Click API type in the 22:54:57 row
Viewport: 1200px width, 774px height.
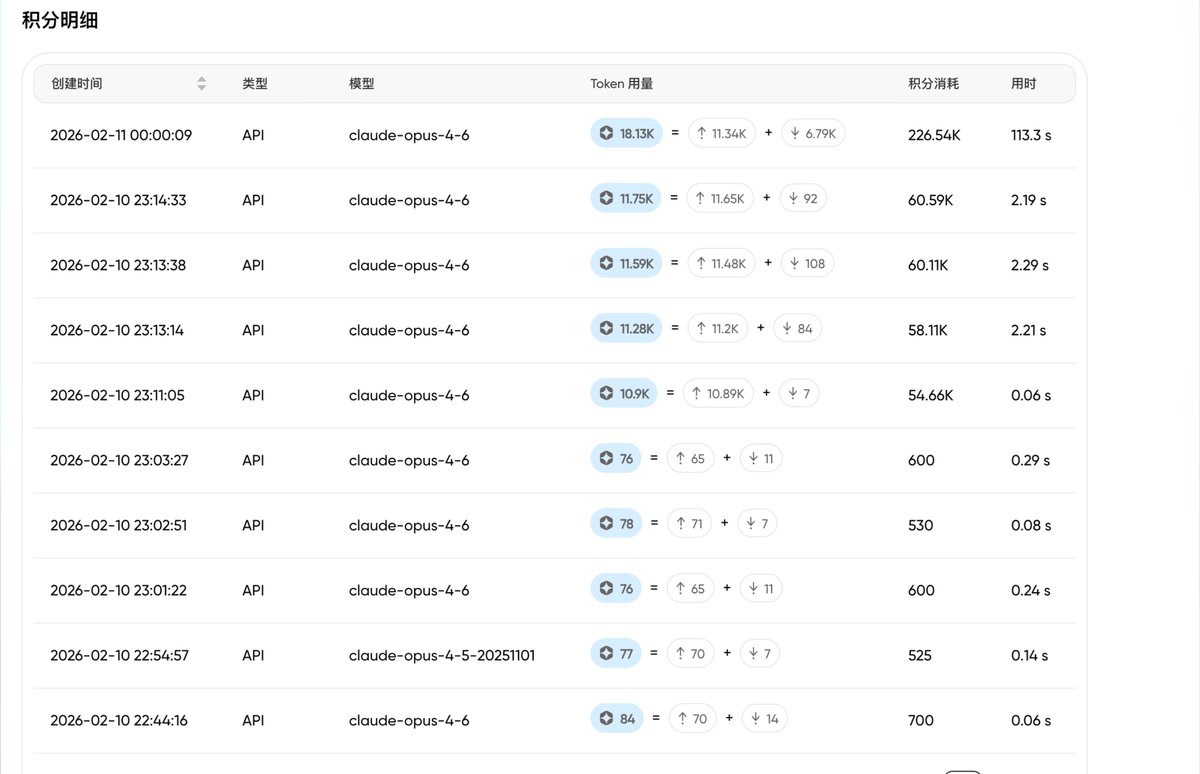253,654
